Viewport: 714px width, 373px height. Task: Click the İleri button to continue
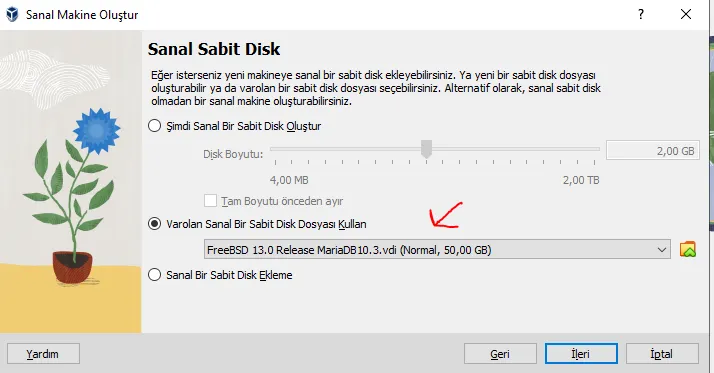pos(581,354)
